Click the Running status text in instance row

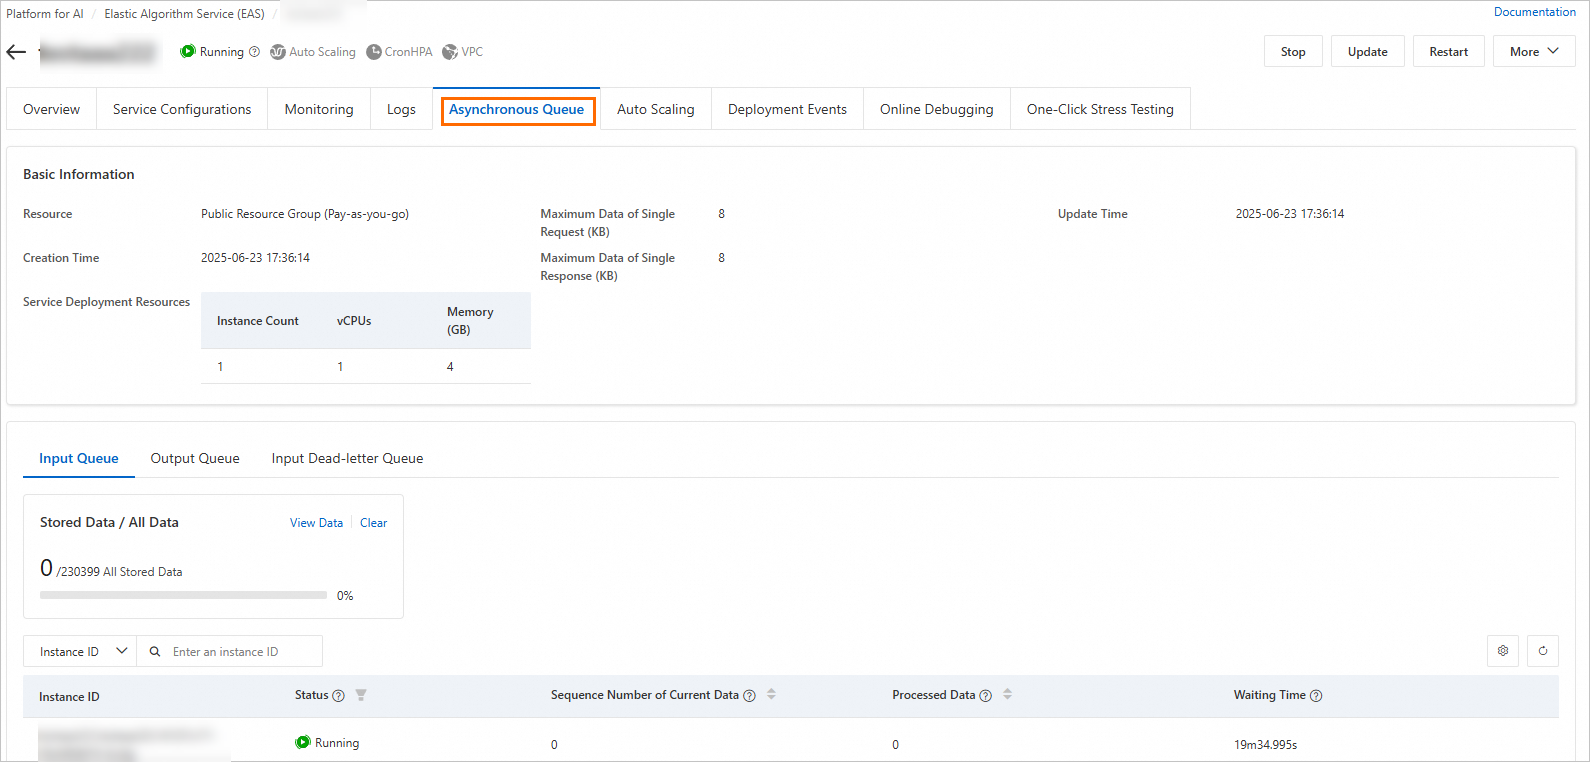pos(337,743)
